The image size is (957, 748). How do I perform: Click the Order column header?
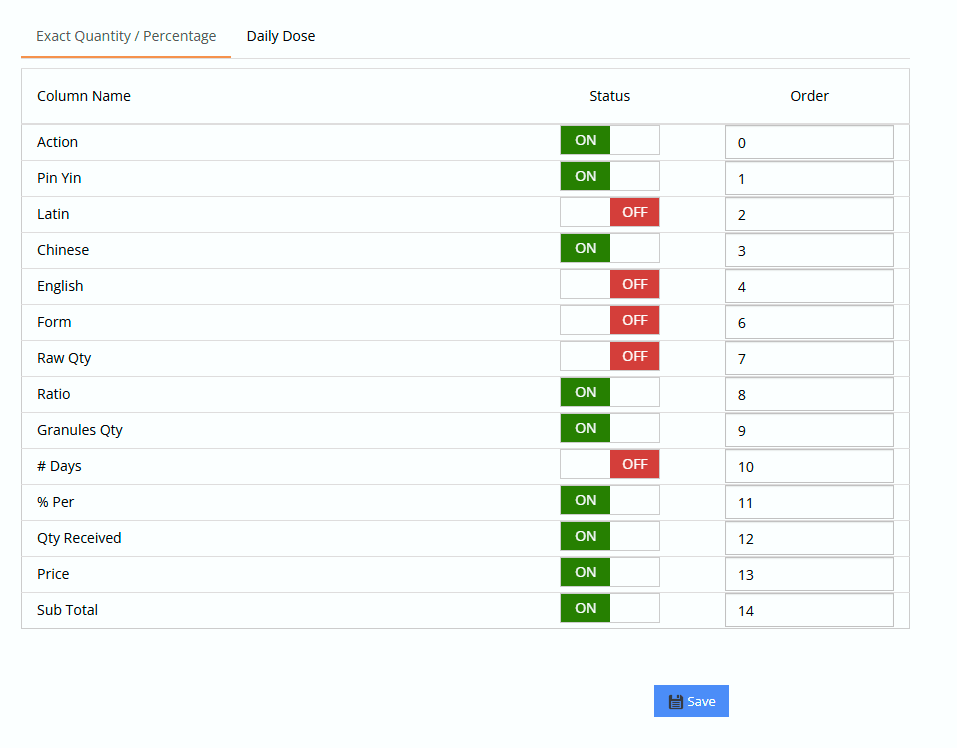pos(809,96)
